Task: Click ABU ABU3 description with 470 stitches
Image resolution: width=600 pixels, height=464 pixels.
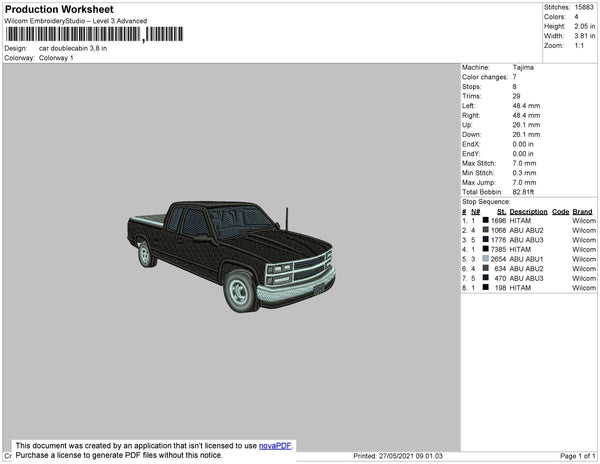Action: (526, 278)
